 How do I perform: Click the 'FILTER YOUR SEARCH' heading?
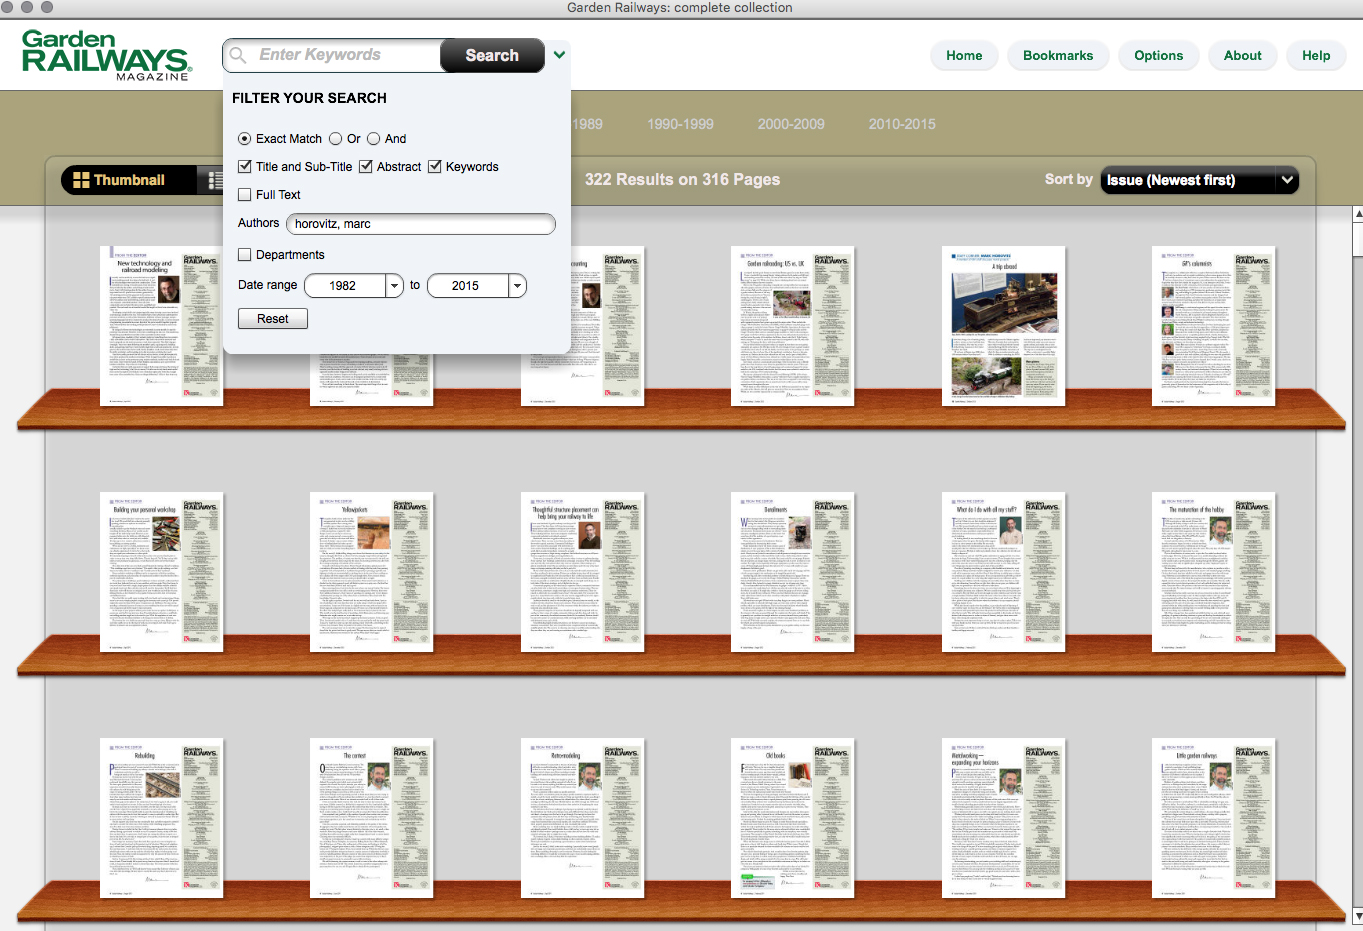pos(309,98)
